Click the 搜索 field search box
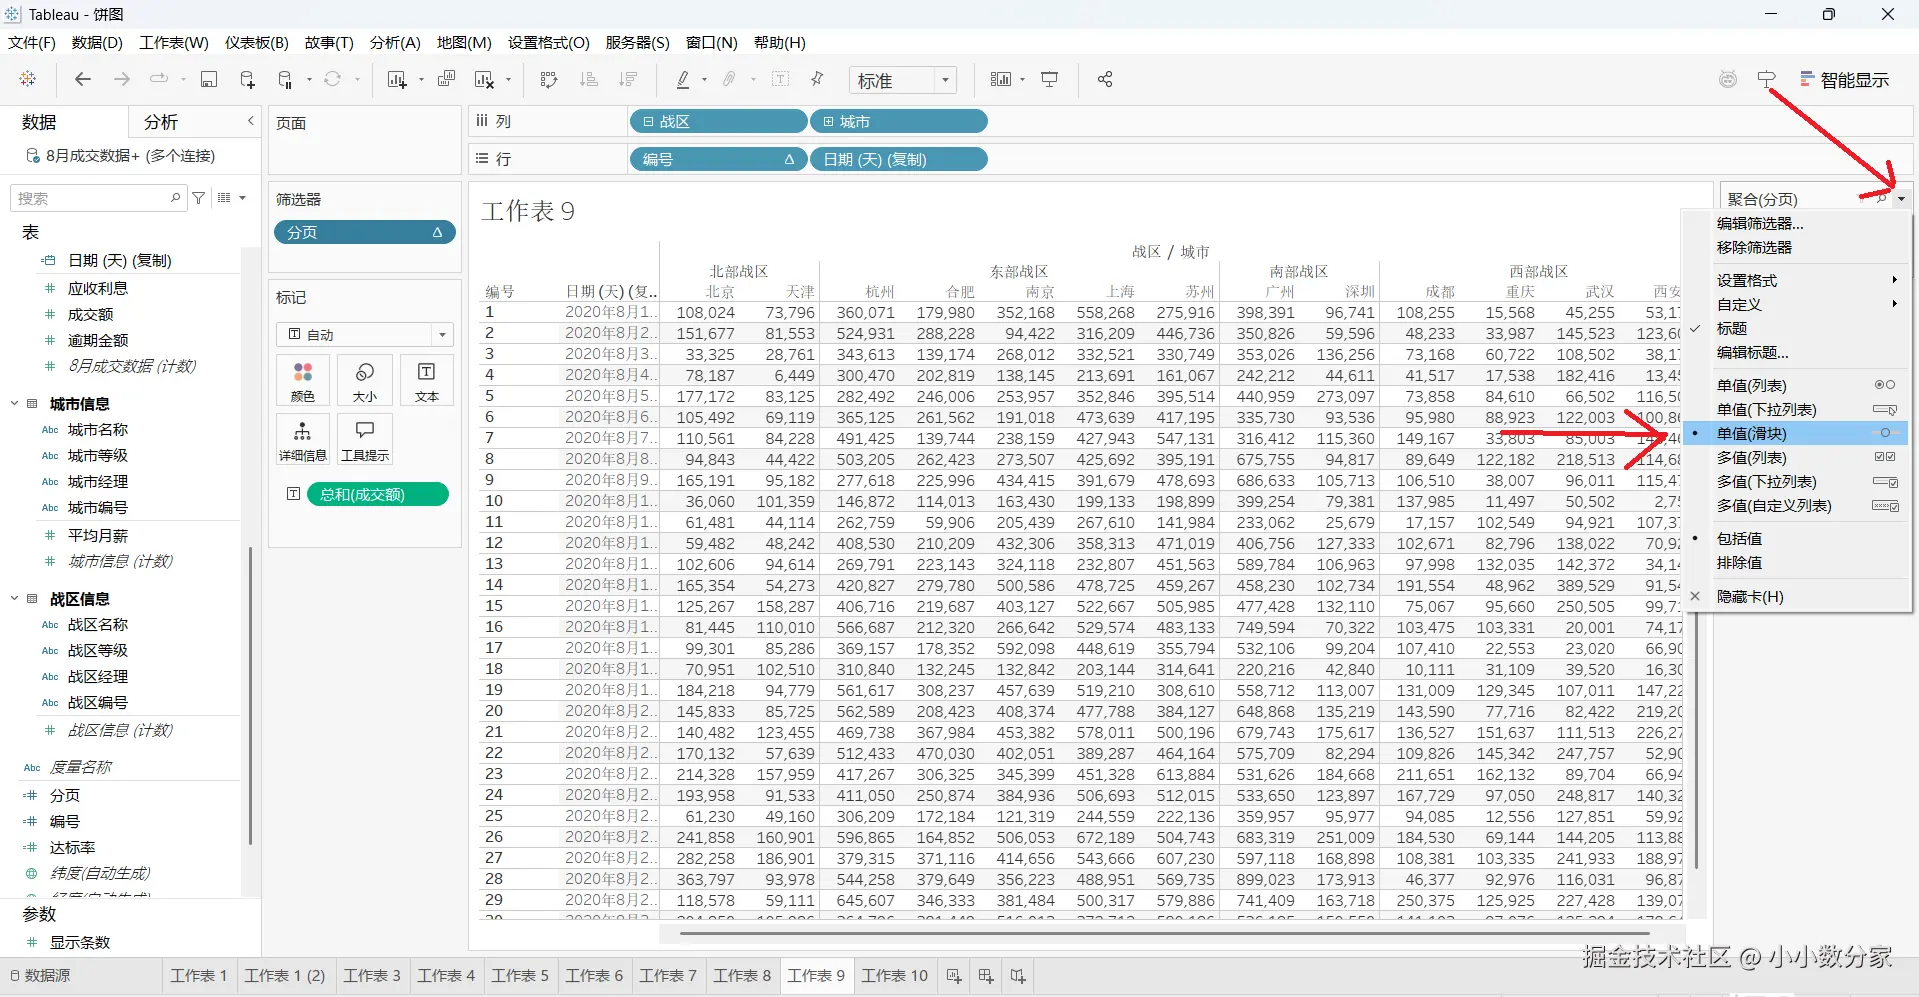The image size is (1919, 997). coord(97,198)
